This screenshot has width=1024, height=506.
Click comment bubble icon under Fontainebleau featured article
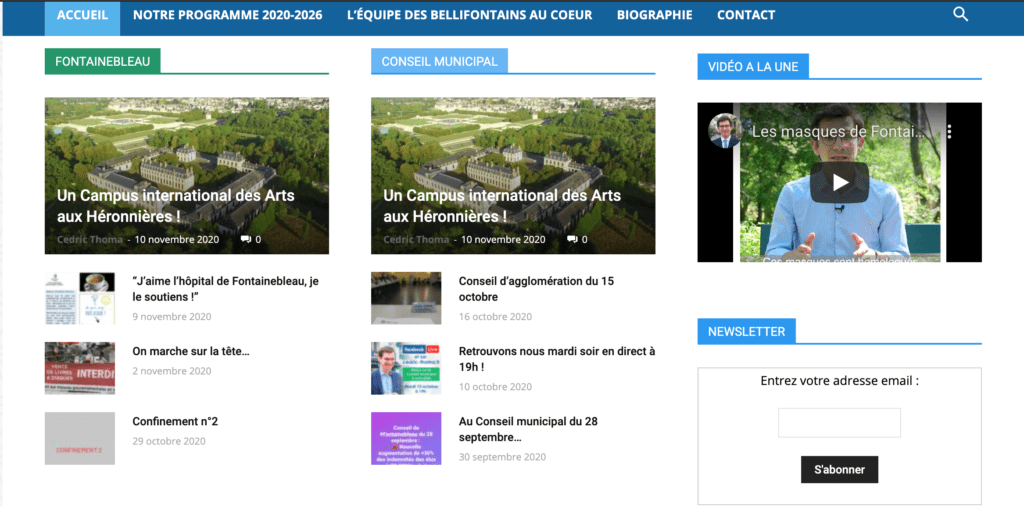246,240
